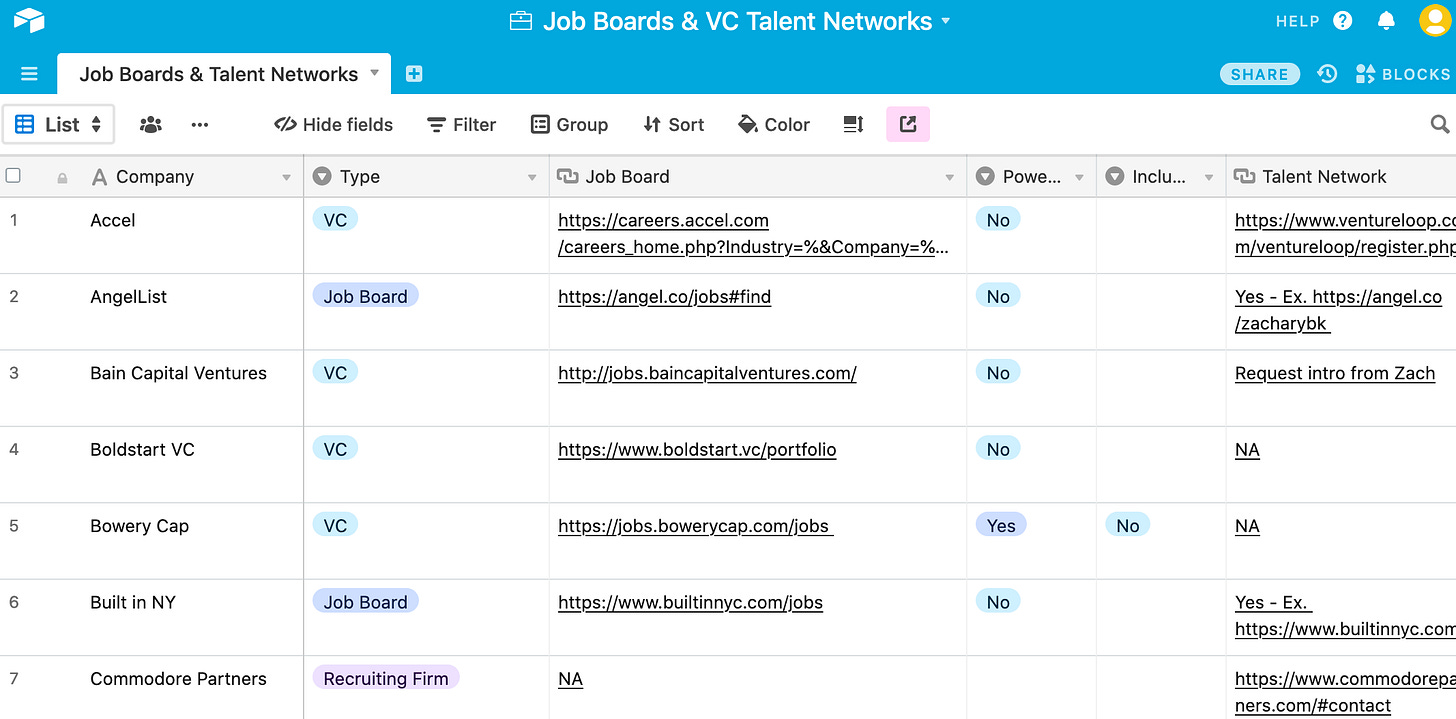
Task: Click the HELP label
Action: [x=1298, y=21]
